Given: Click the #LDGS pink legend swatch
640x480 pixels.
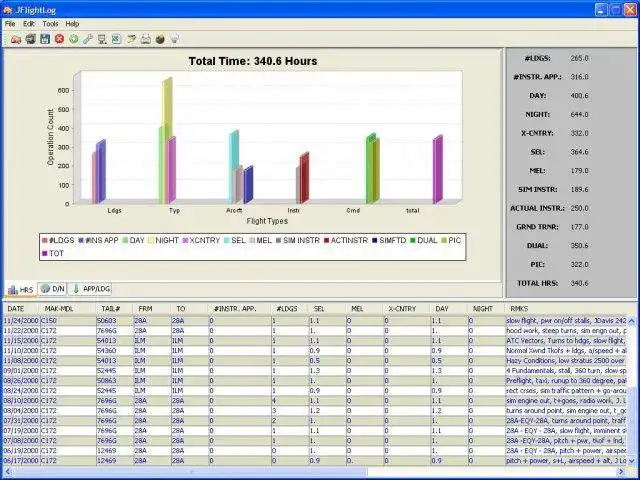Looking at the screenshot, I should click(44, 240).
